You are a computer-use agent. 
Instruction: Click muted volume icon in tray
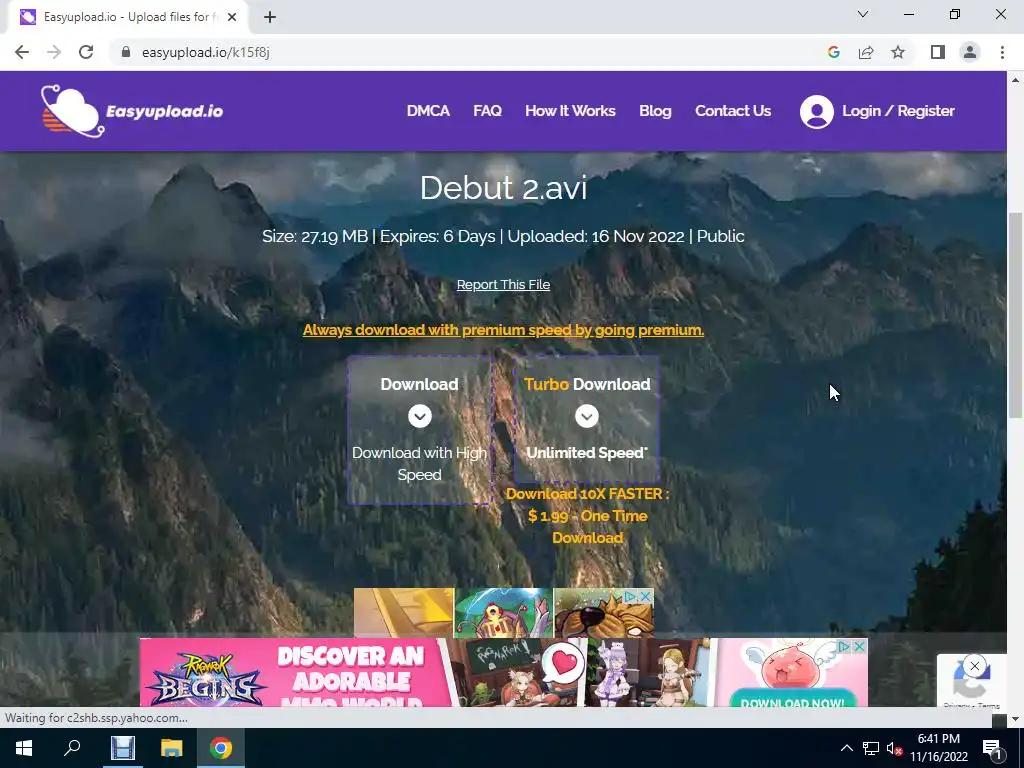click(x=894, y=748)
